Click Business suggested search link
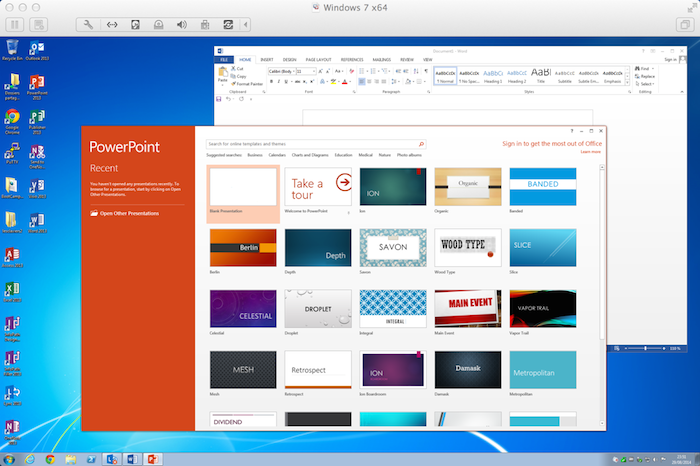700x466 pixels. 255,155
